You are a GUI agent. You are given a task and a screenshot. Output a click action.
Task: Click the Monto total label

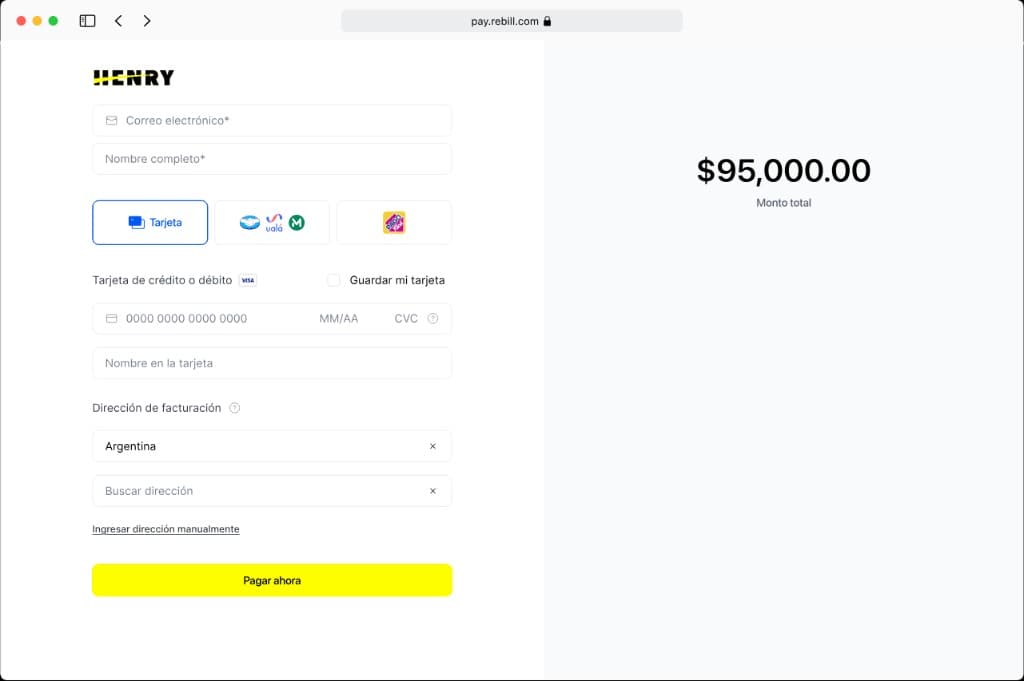pyautogui.click(x=784, y=203)
